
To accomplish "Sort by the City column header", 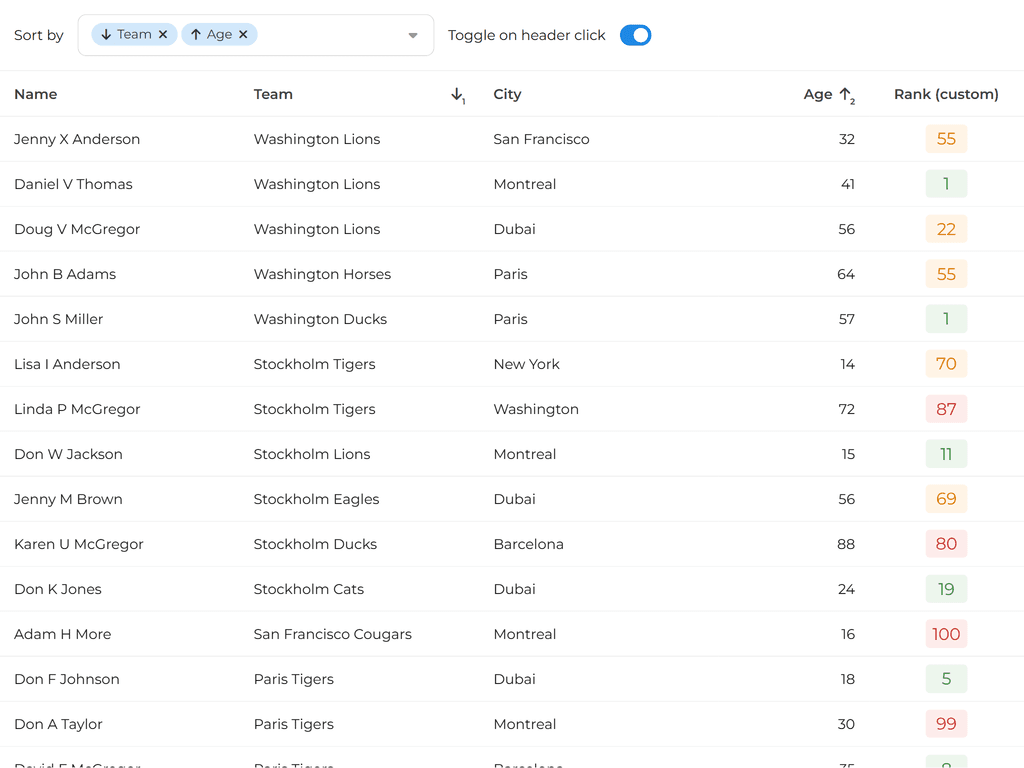I will pos(507,94).
